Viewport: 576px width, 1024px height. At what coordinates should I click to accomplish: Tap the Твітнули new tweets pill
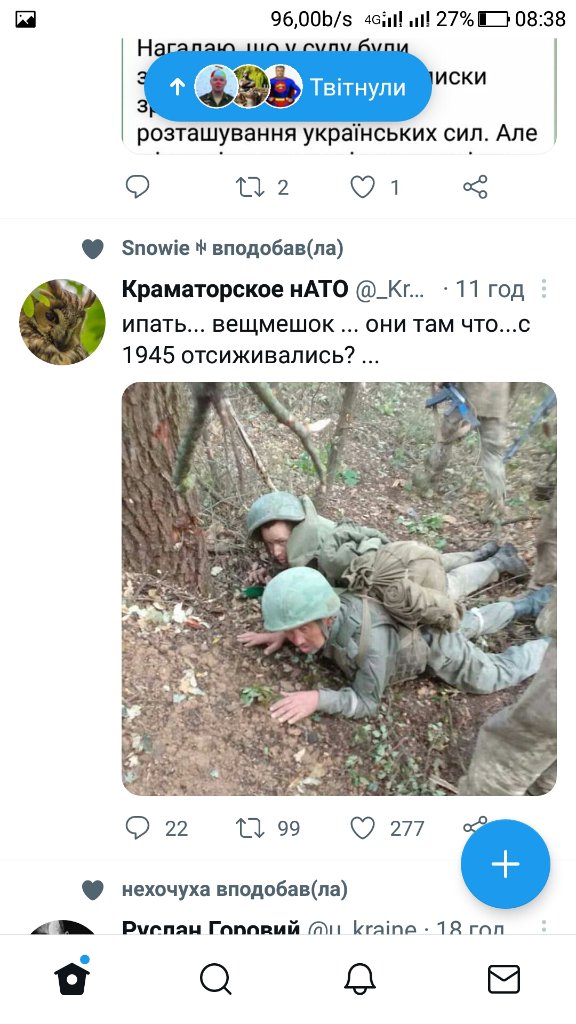click(287, 87)
